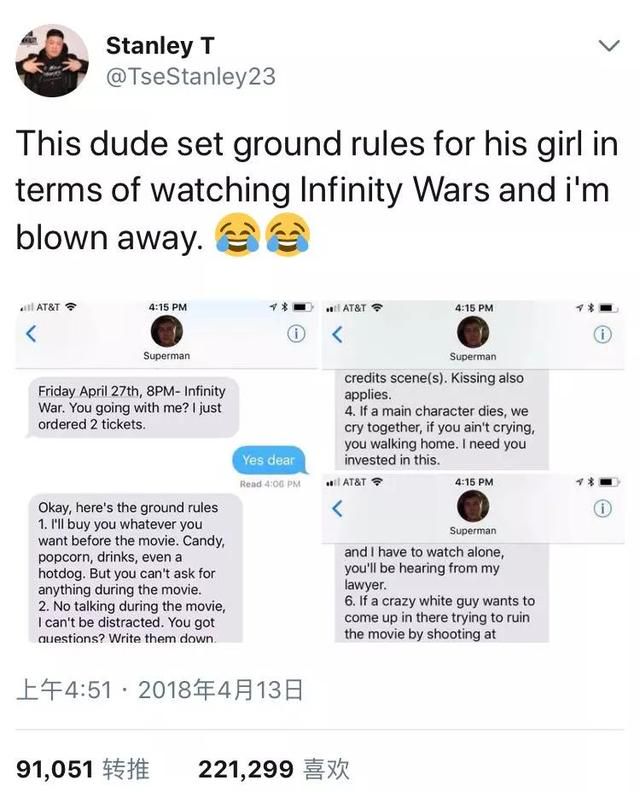The width and height of the screenshot is (640, 792).
Task: Open Stanley T's profile picture
Action: pyautogui.click(x=53, y=61)
